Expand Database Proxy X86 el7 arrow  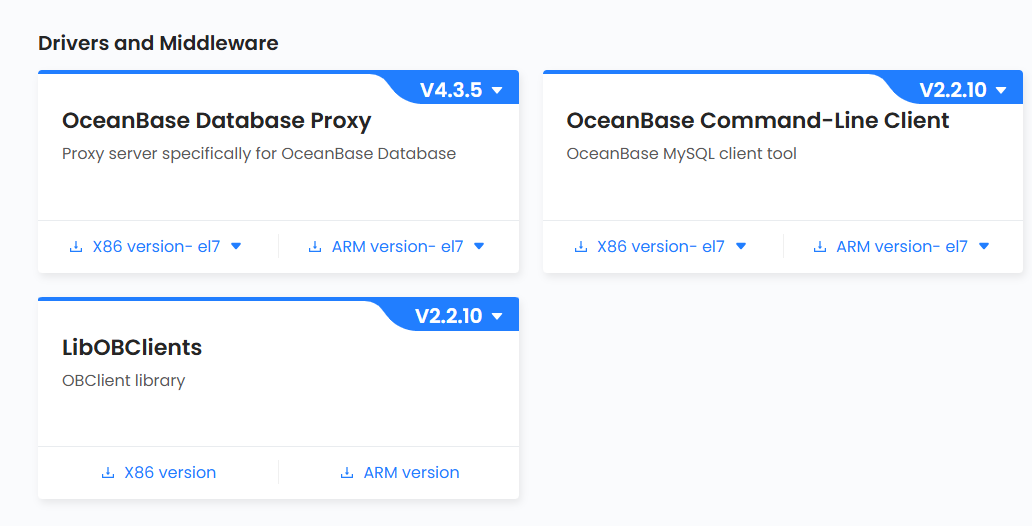coord(236,246)
